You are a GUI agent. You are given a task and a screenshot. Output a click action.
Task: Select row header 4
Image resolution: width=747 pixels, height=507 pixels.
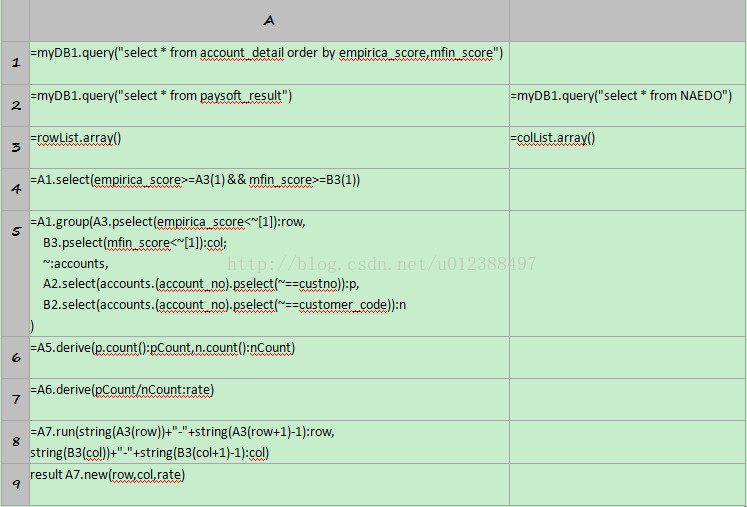coord(15,189)
